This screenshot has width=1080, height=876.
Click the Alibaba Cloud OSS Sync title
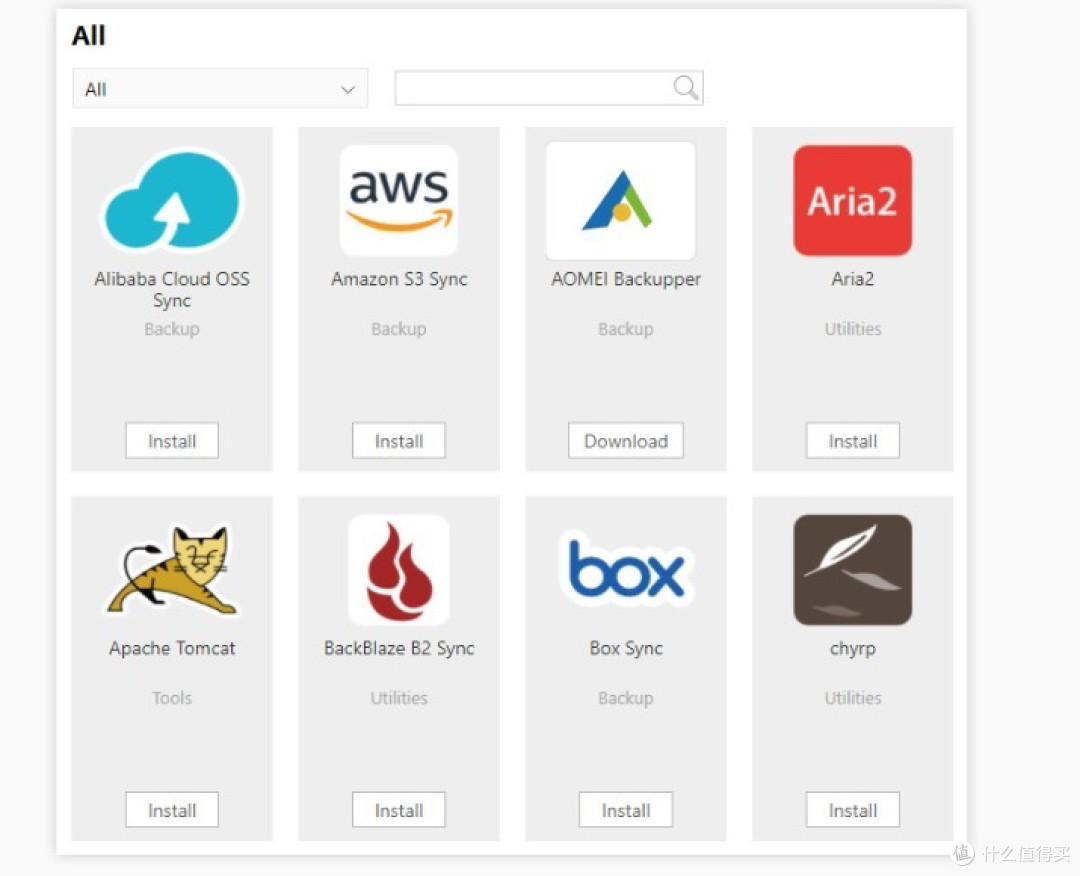(172, 289)
